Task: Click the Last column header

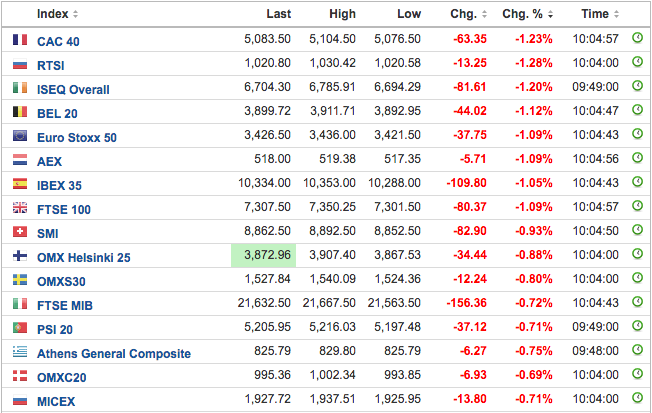Action: [x=279, y=14]
